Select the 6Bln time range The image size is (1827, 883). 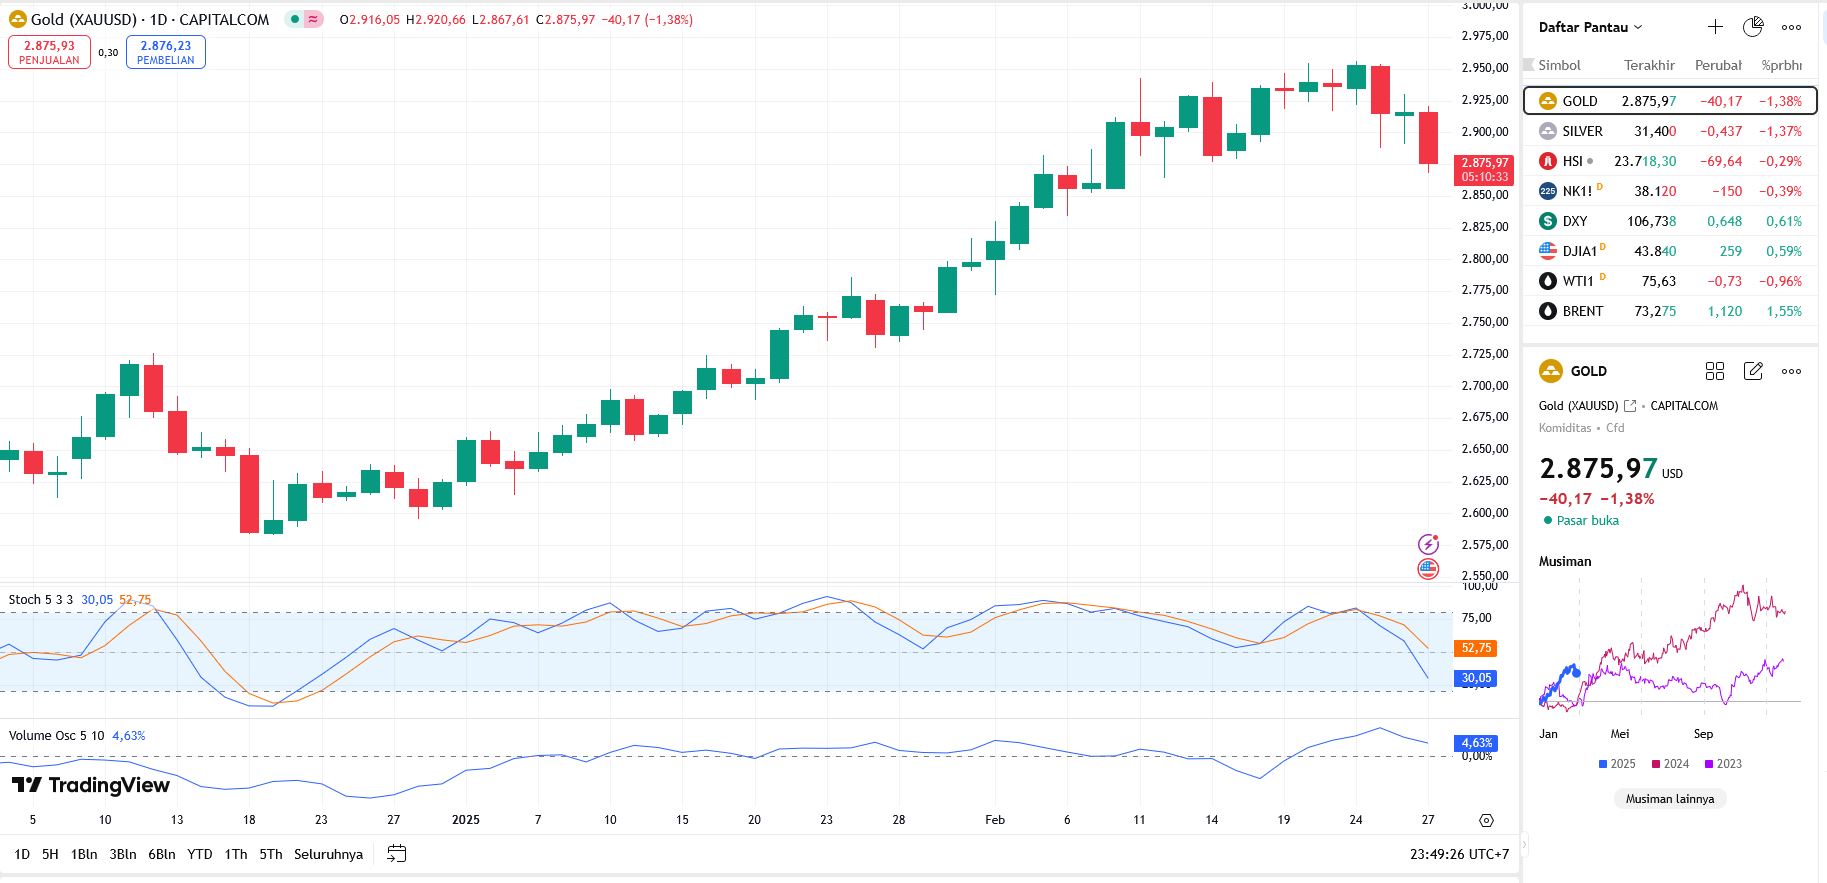pos(161,854)
